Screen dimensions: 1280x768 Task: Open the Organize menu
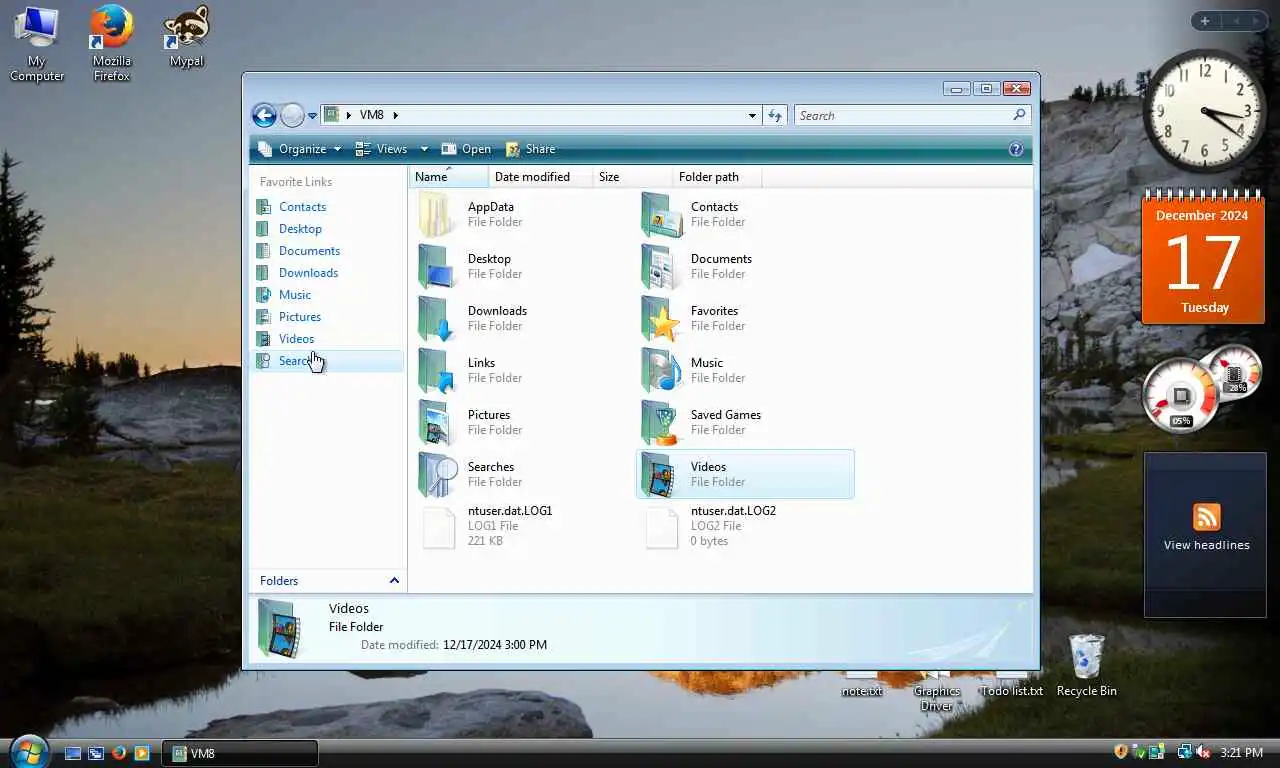299,149
